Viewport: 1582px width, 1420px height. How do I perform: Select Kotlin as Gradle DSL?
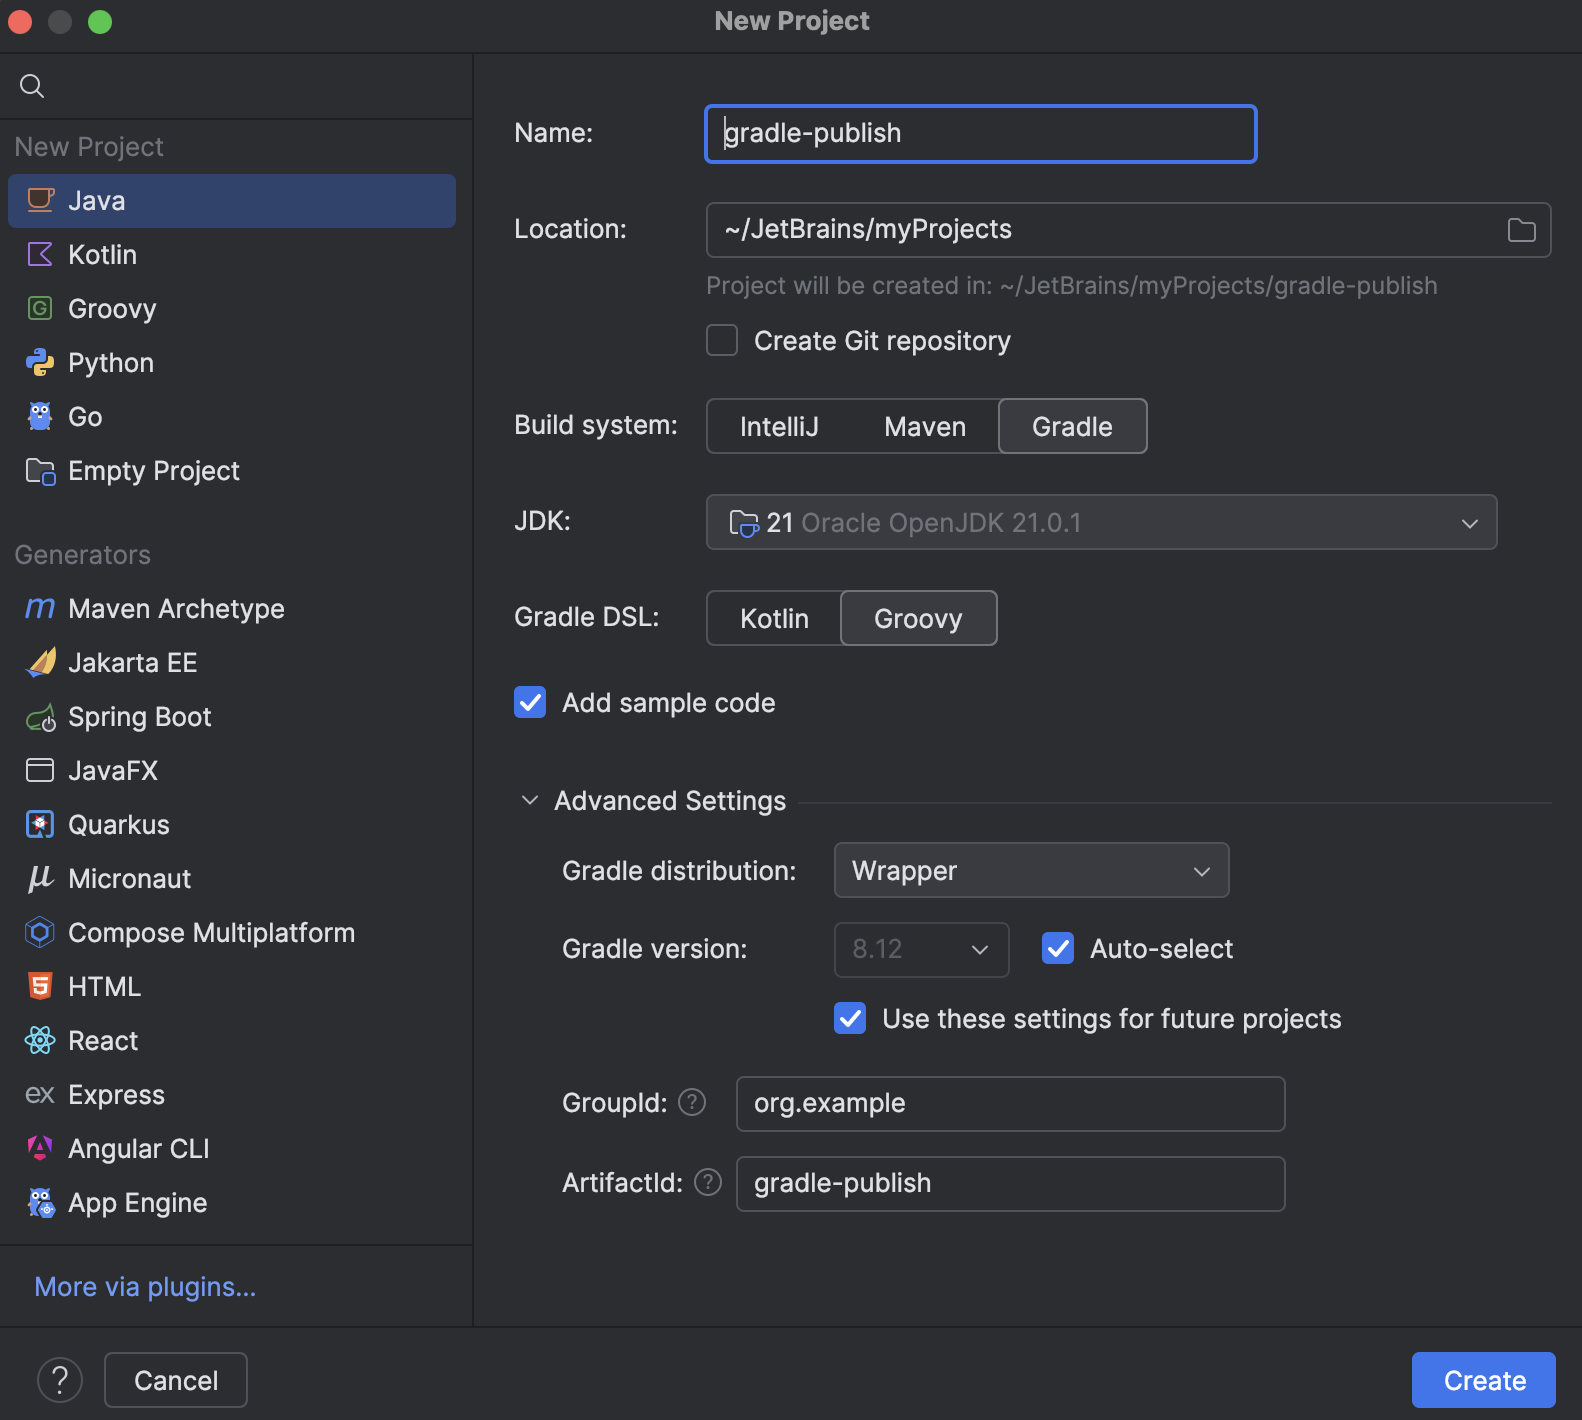[774, 619]
